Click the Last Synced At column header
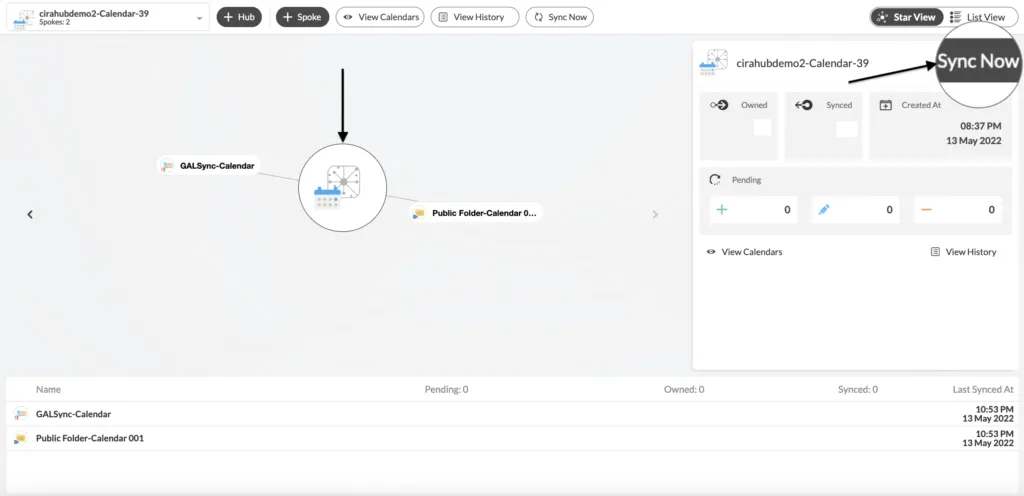The image size is (1024, 496). point(983,389)
